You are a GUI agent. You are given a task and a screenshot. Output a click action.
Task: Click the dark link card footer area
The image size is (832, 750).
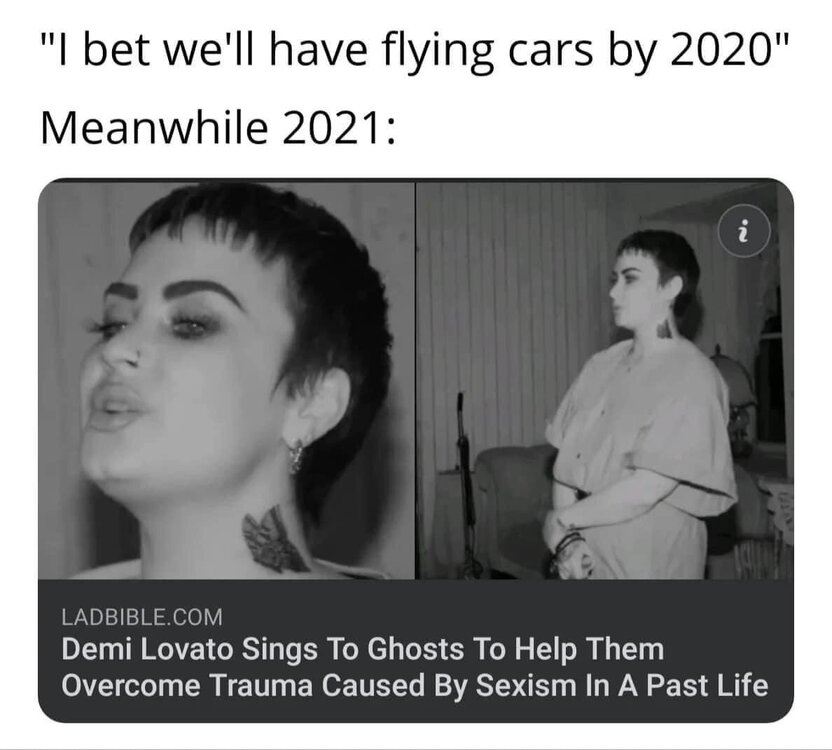[x=416, y=651]
